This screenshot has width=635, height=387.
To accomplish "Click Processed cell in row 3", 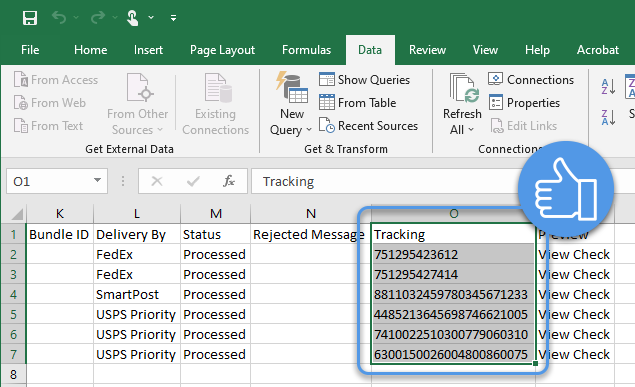I will (215, 274).
